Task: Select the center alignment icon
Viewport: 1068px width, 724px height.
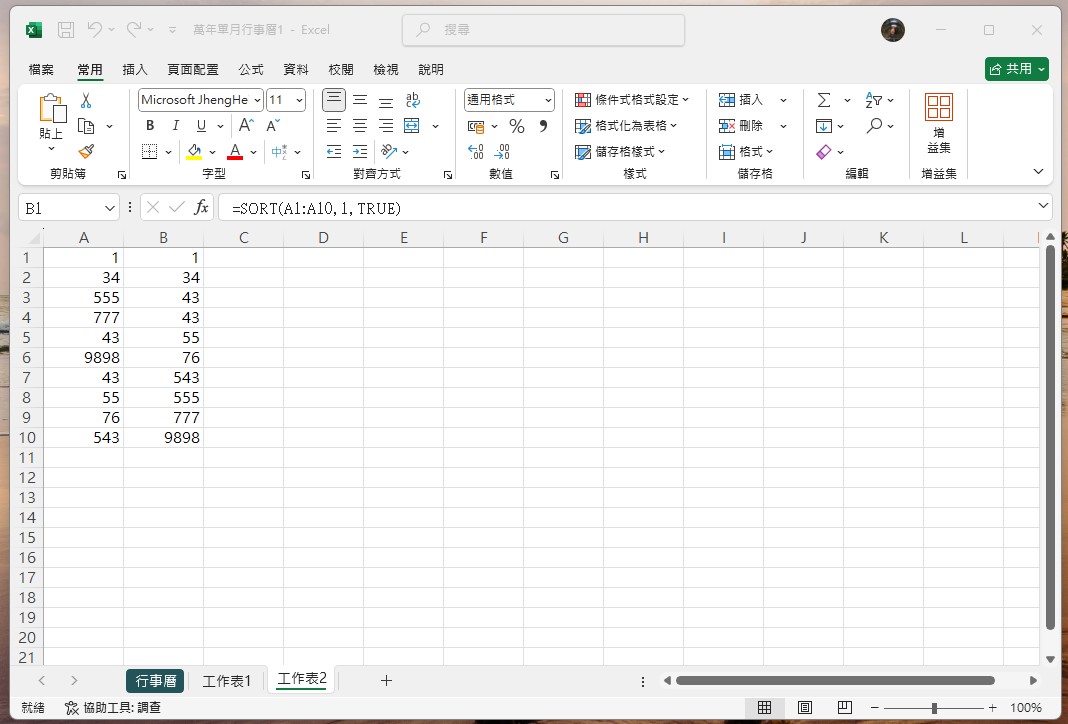Action: [359, 125]
